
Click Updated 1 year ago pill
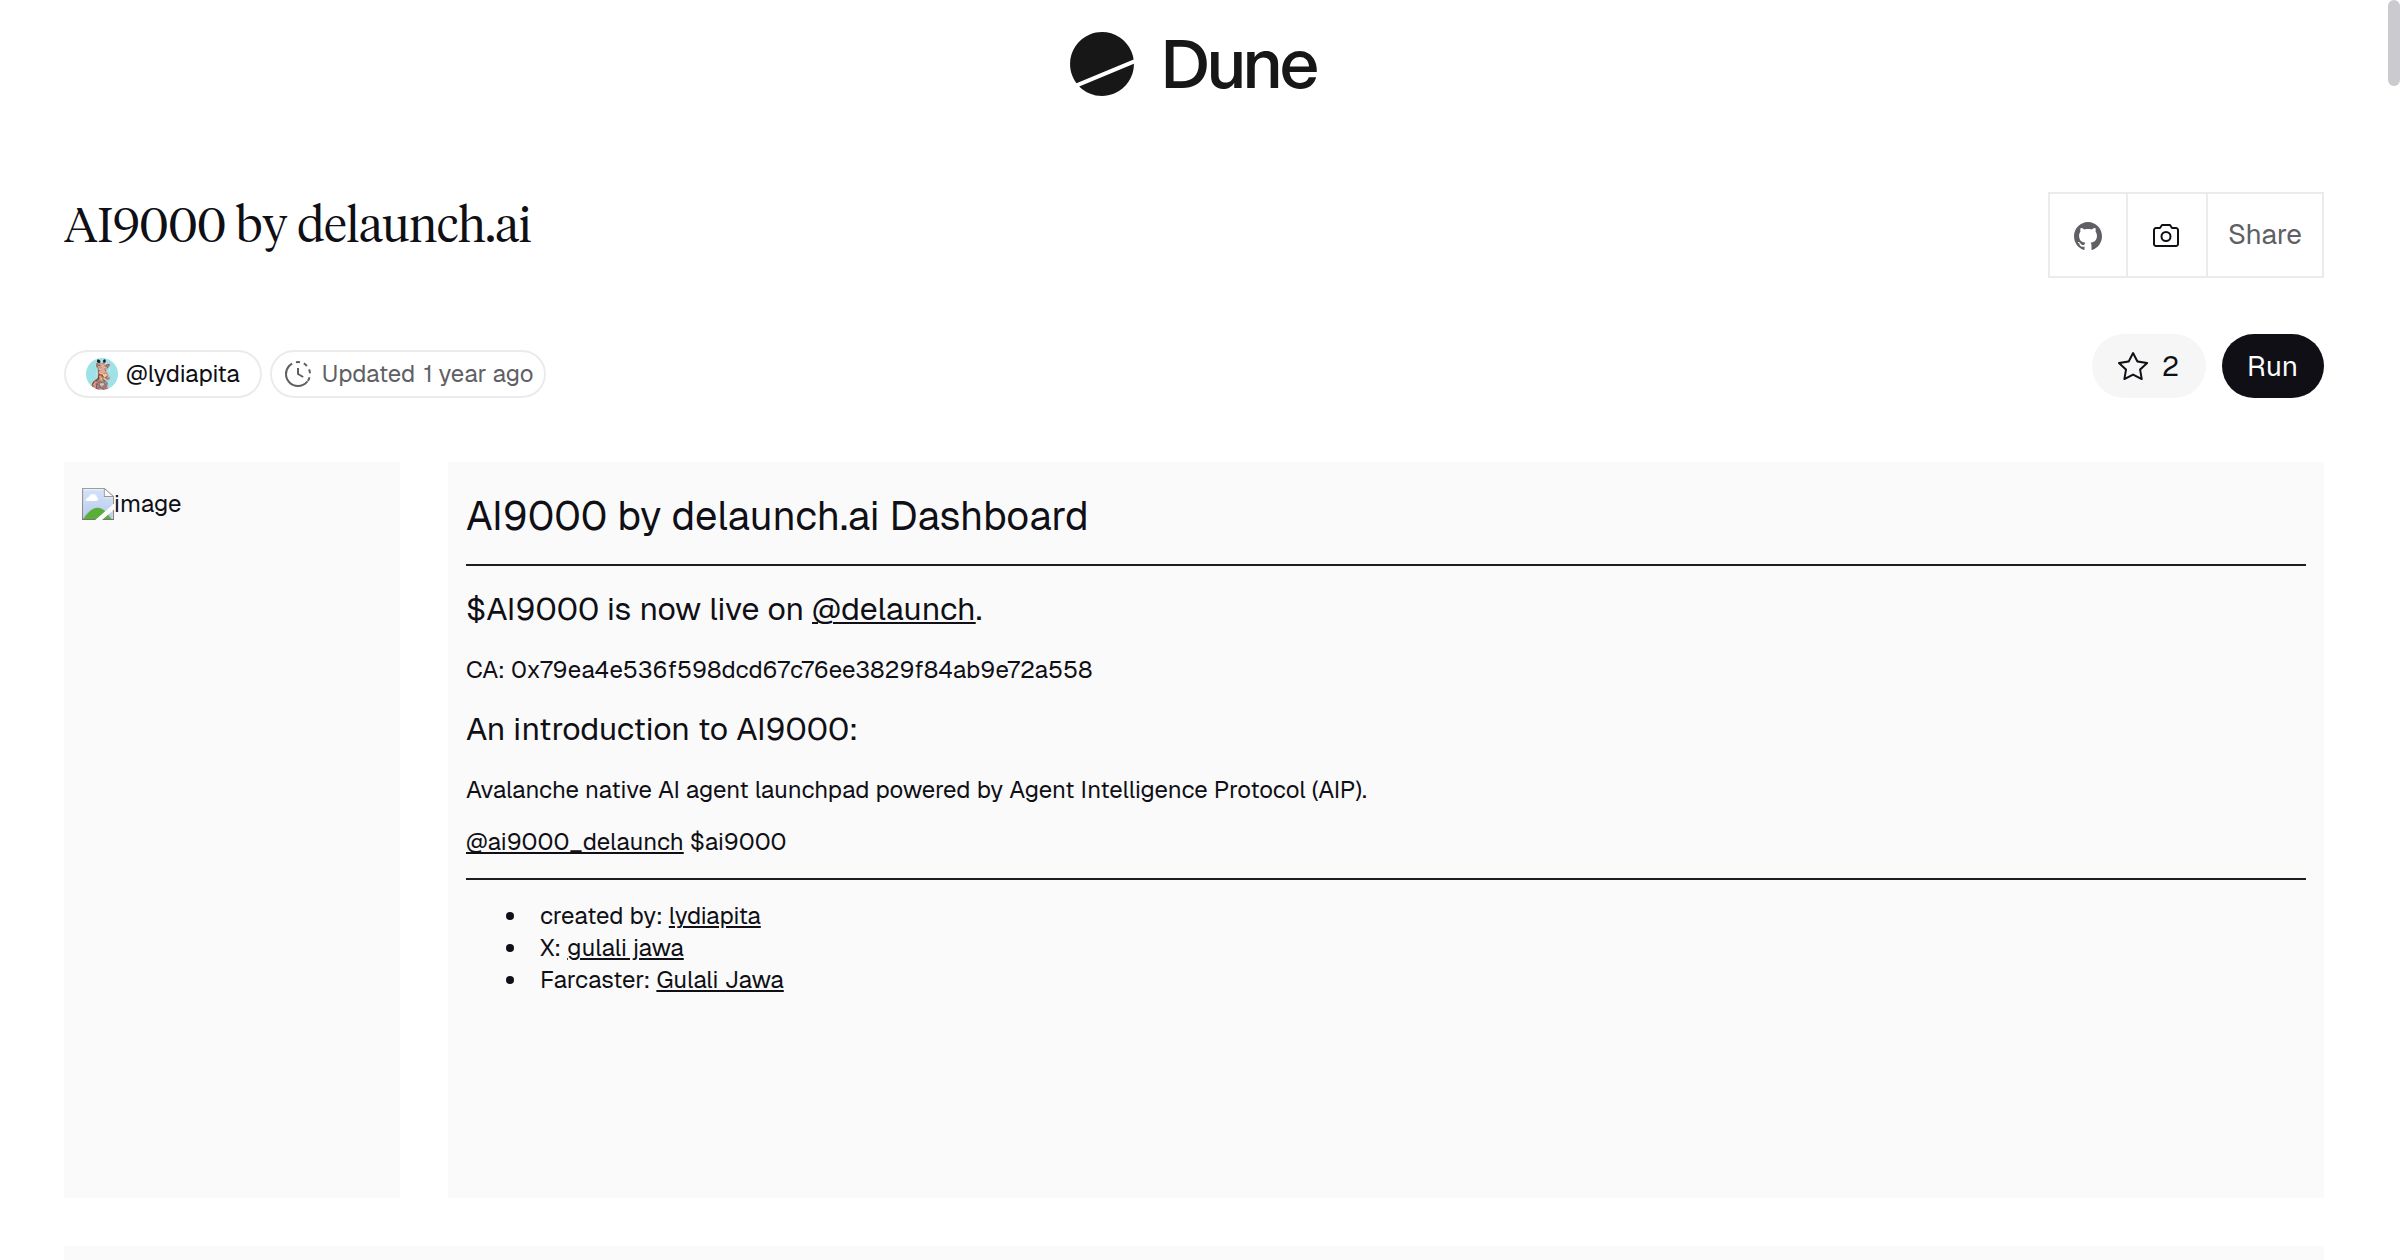tap(407, 373)
